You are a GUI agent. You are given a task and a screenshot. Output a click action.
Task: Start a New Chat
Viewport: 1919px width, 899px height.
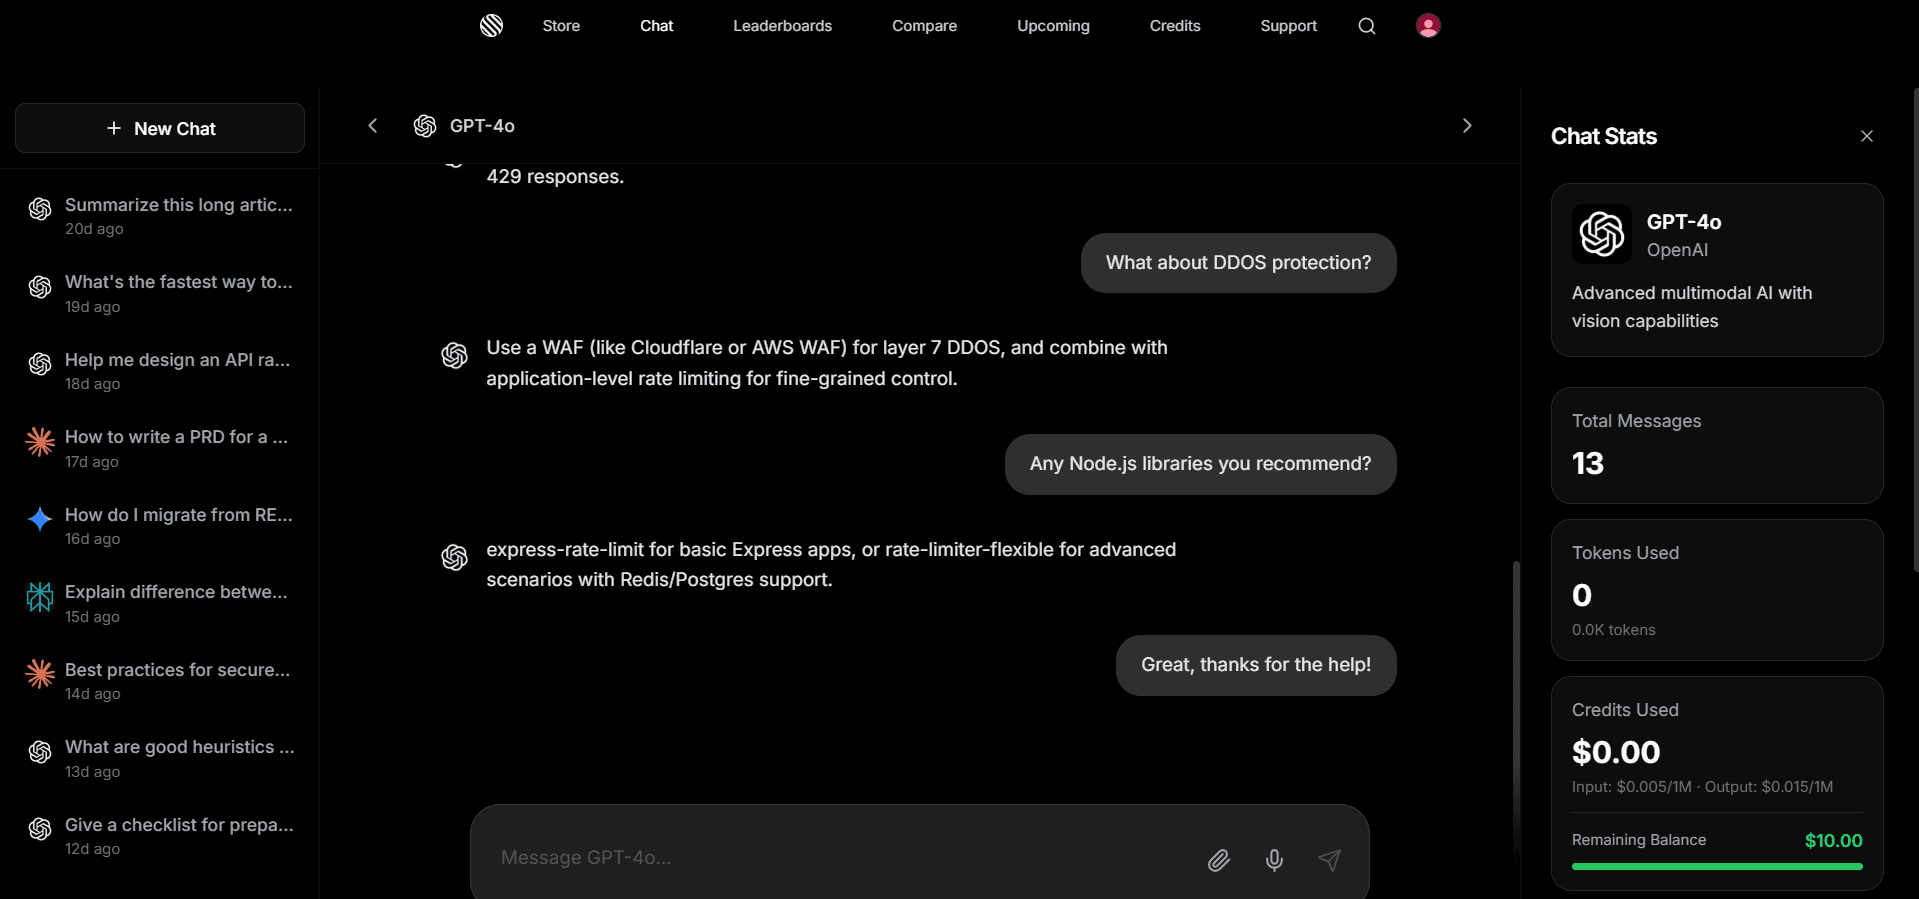coord(160,128)
